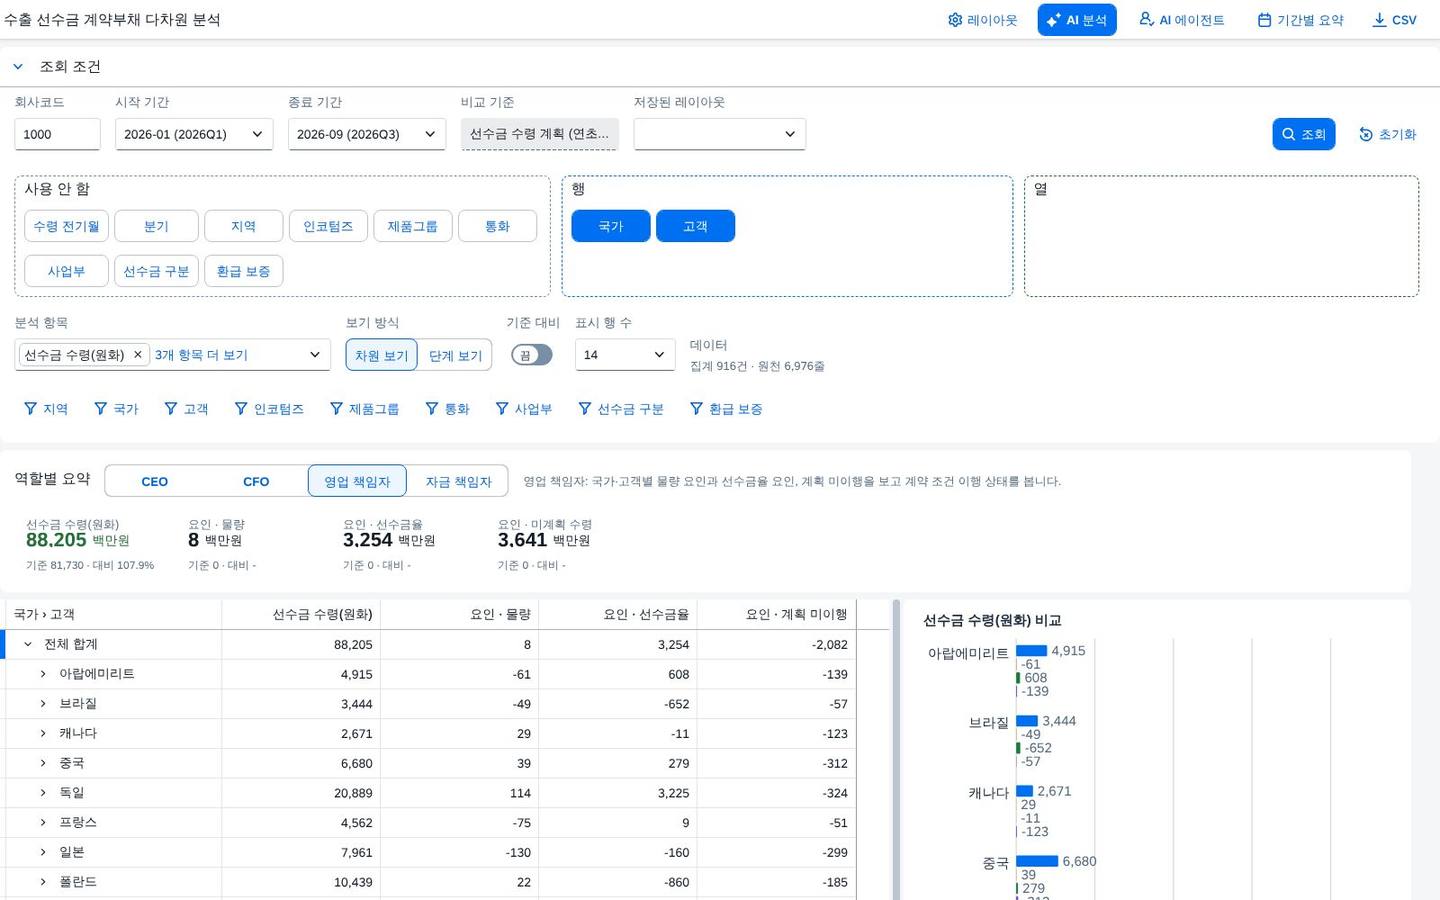The image size is (1440, 900).
Task: Open 기간별 요약 calendar icon
Action: [1264, 20]
